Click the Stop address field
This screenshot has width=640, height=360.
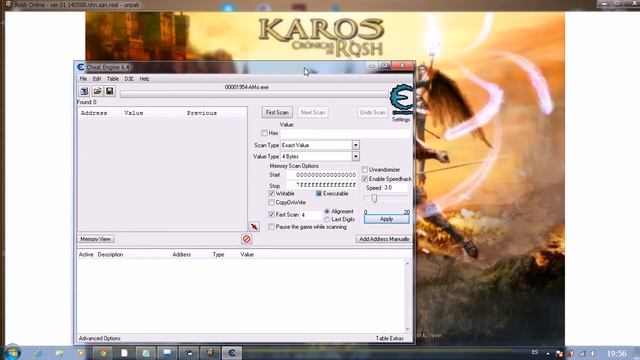coord(322,185)
